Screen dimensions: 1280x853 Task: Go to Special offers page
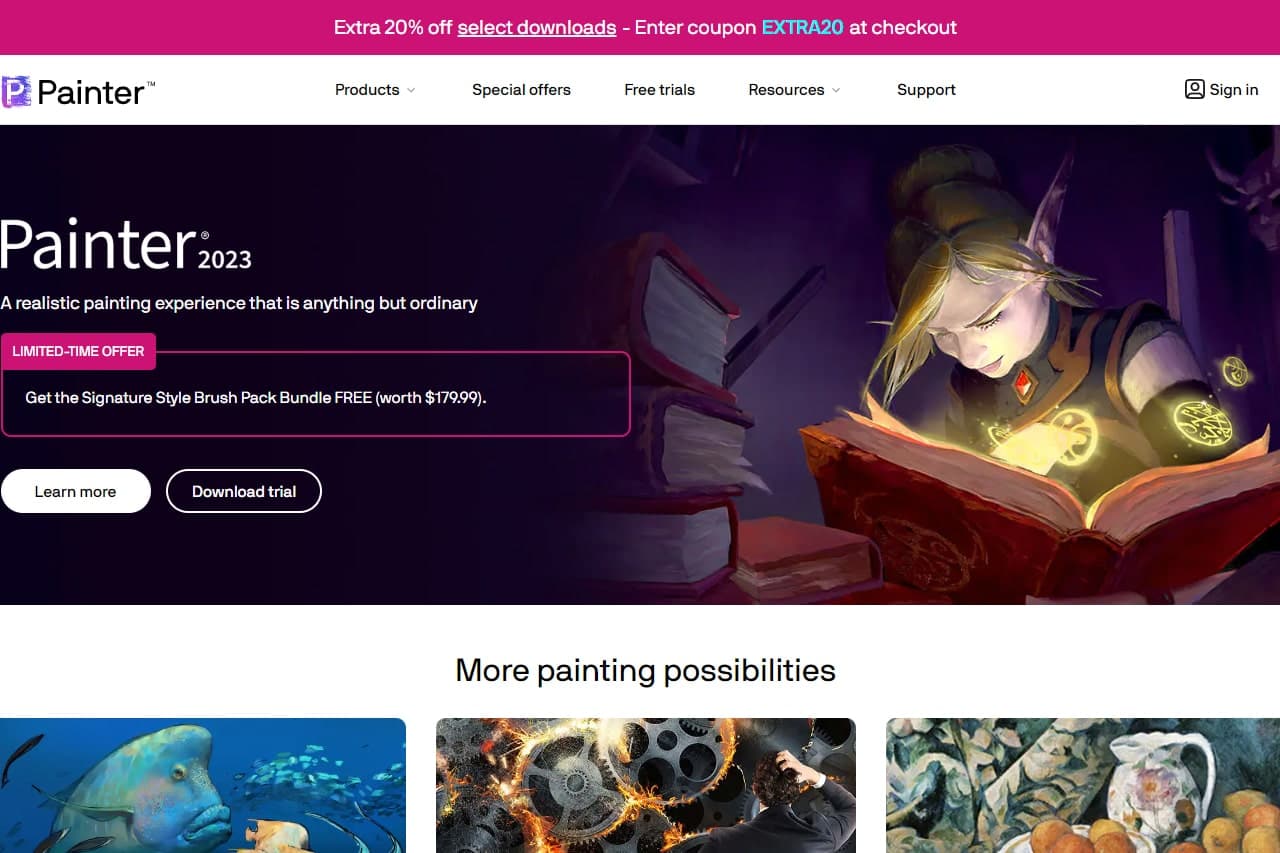pyautogui.click(x=521, y=90)
